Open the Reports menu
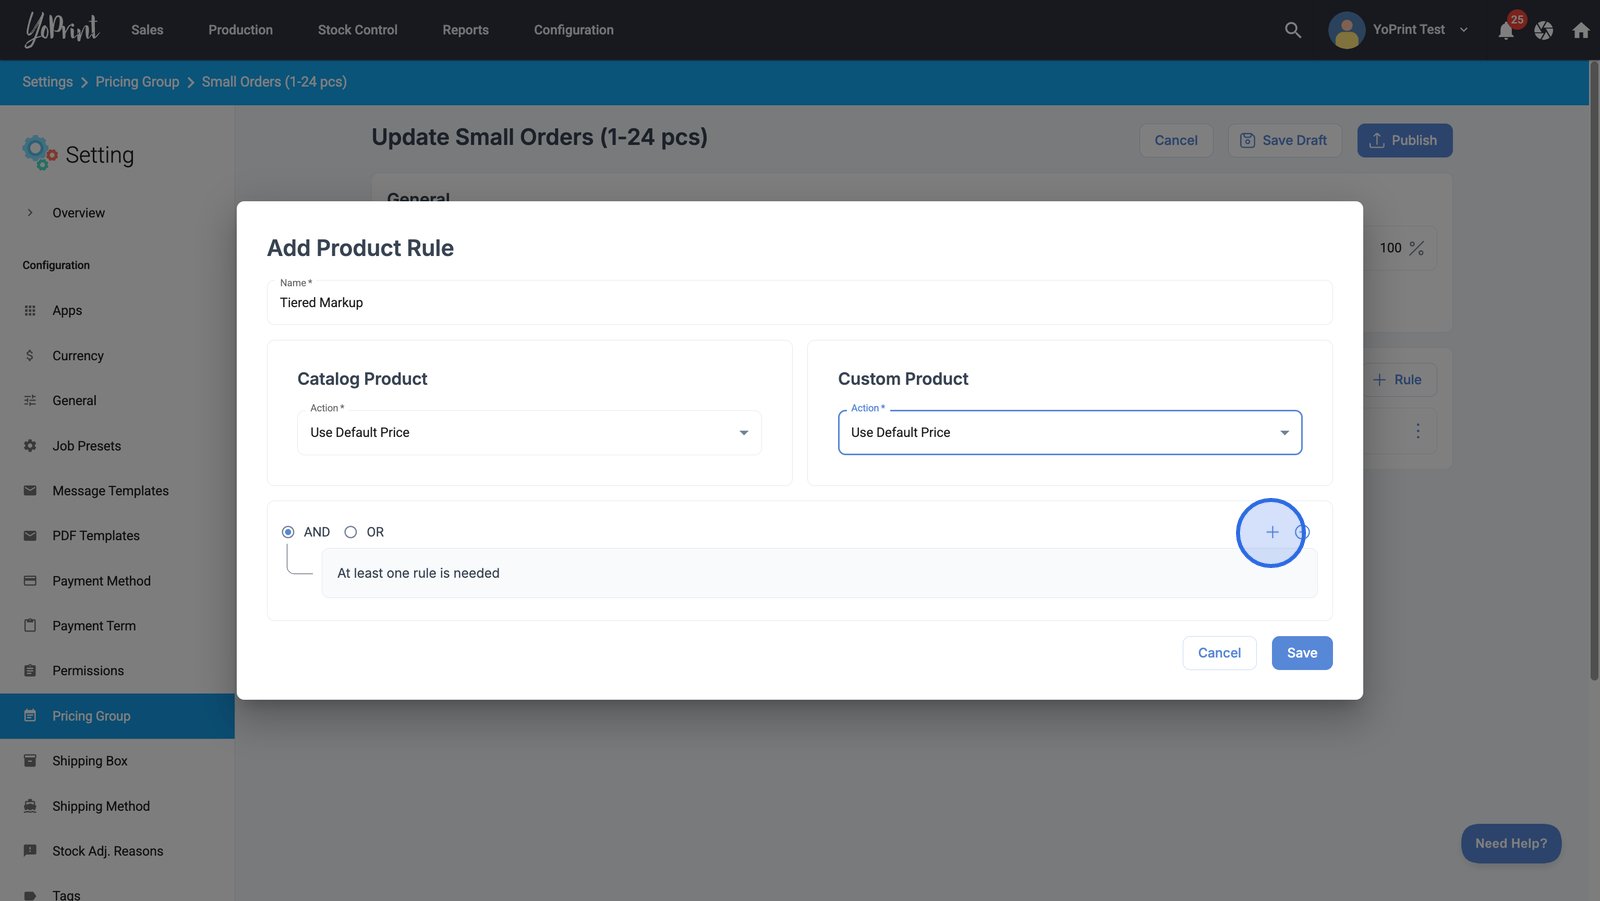This screenshot has height=901, width=1600. [x=465, y=30]
